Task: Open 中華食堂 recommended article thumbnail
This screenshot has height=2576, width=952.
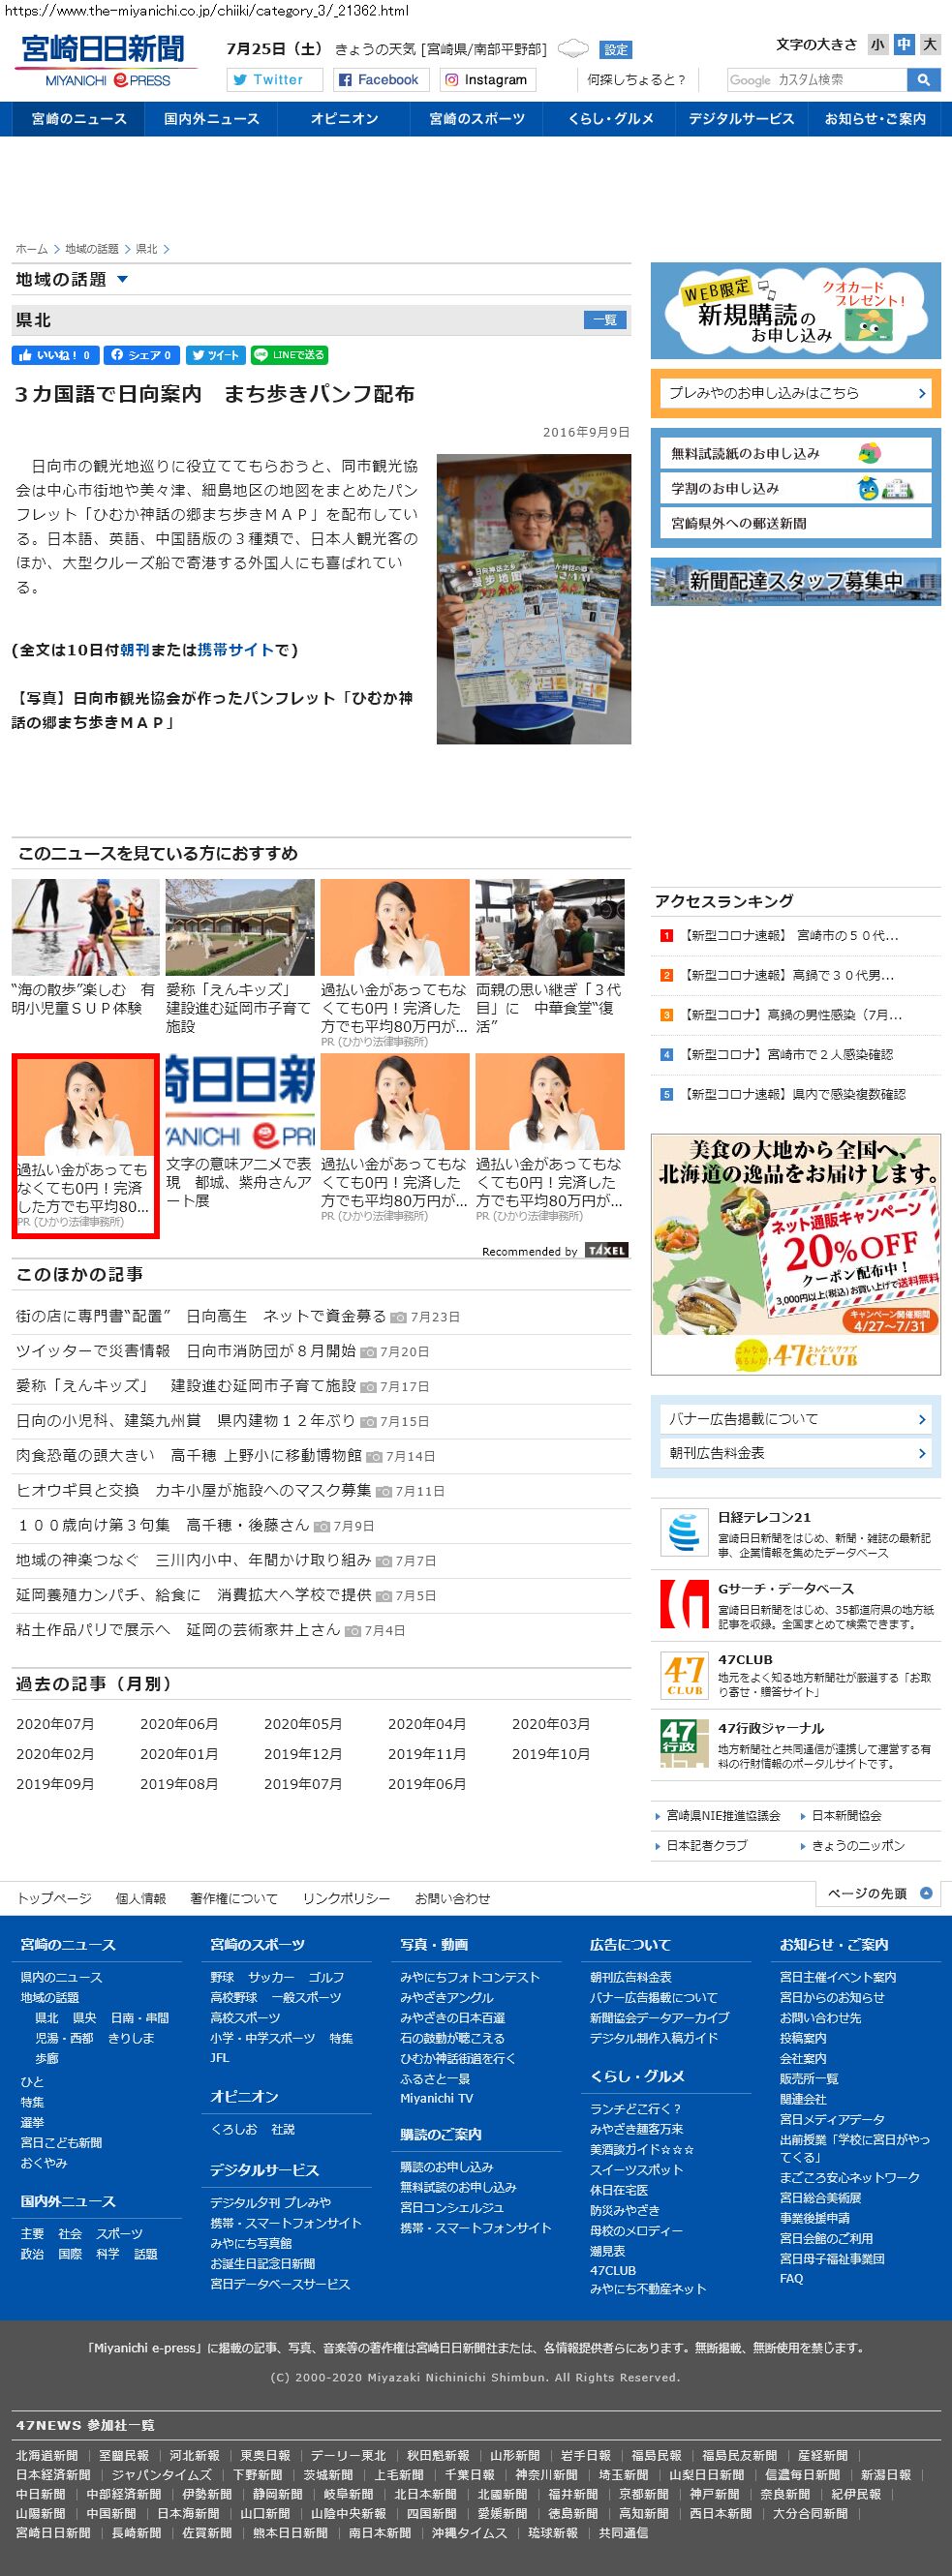Action: (x=550, y=928)
